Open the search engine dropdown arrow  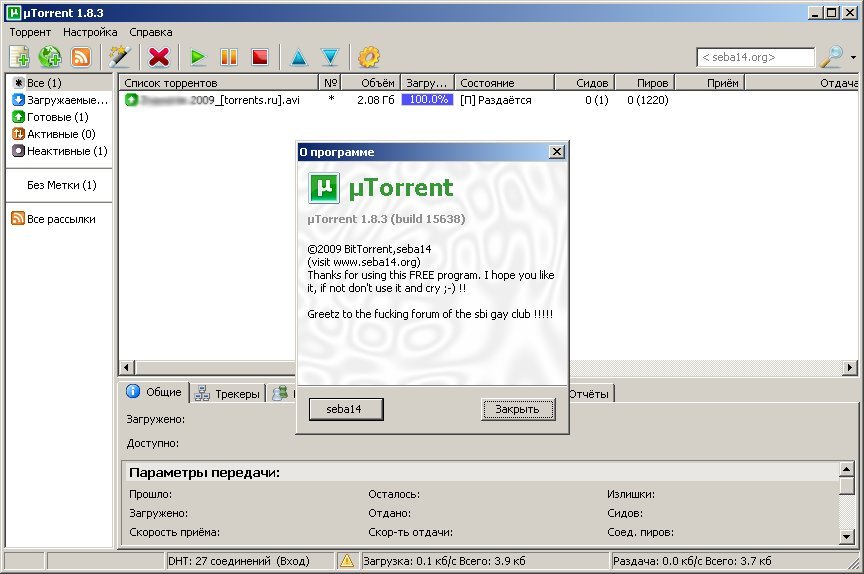(x=853, y=57)
